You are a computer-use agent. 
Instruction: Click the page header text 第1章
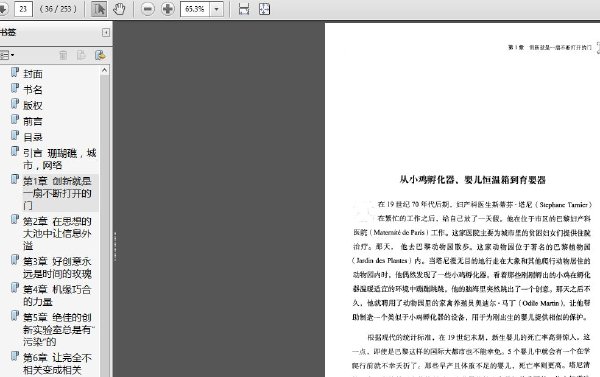pyautogui.click(x=550, y=47)
